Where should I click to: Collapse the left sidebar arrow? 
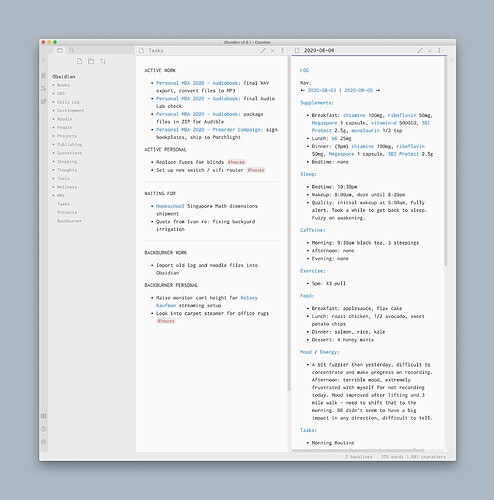(43, 60)
